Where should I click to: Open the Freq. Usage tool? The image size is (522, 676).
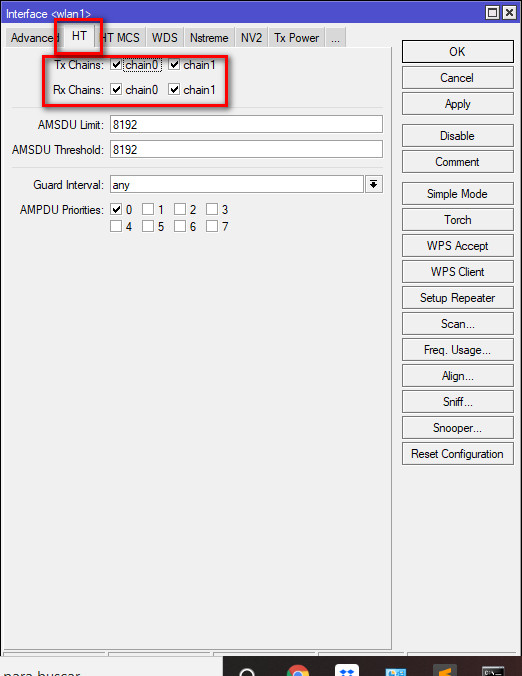pos(457,350)
